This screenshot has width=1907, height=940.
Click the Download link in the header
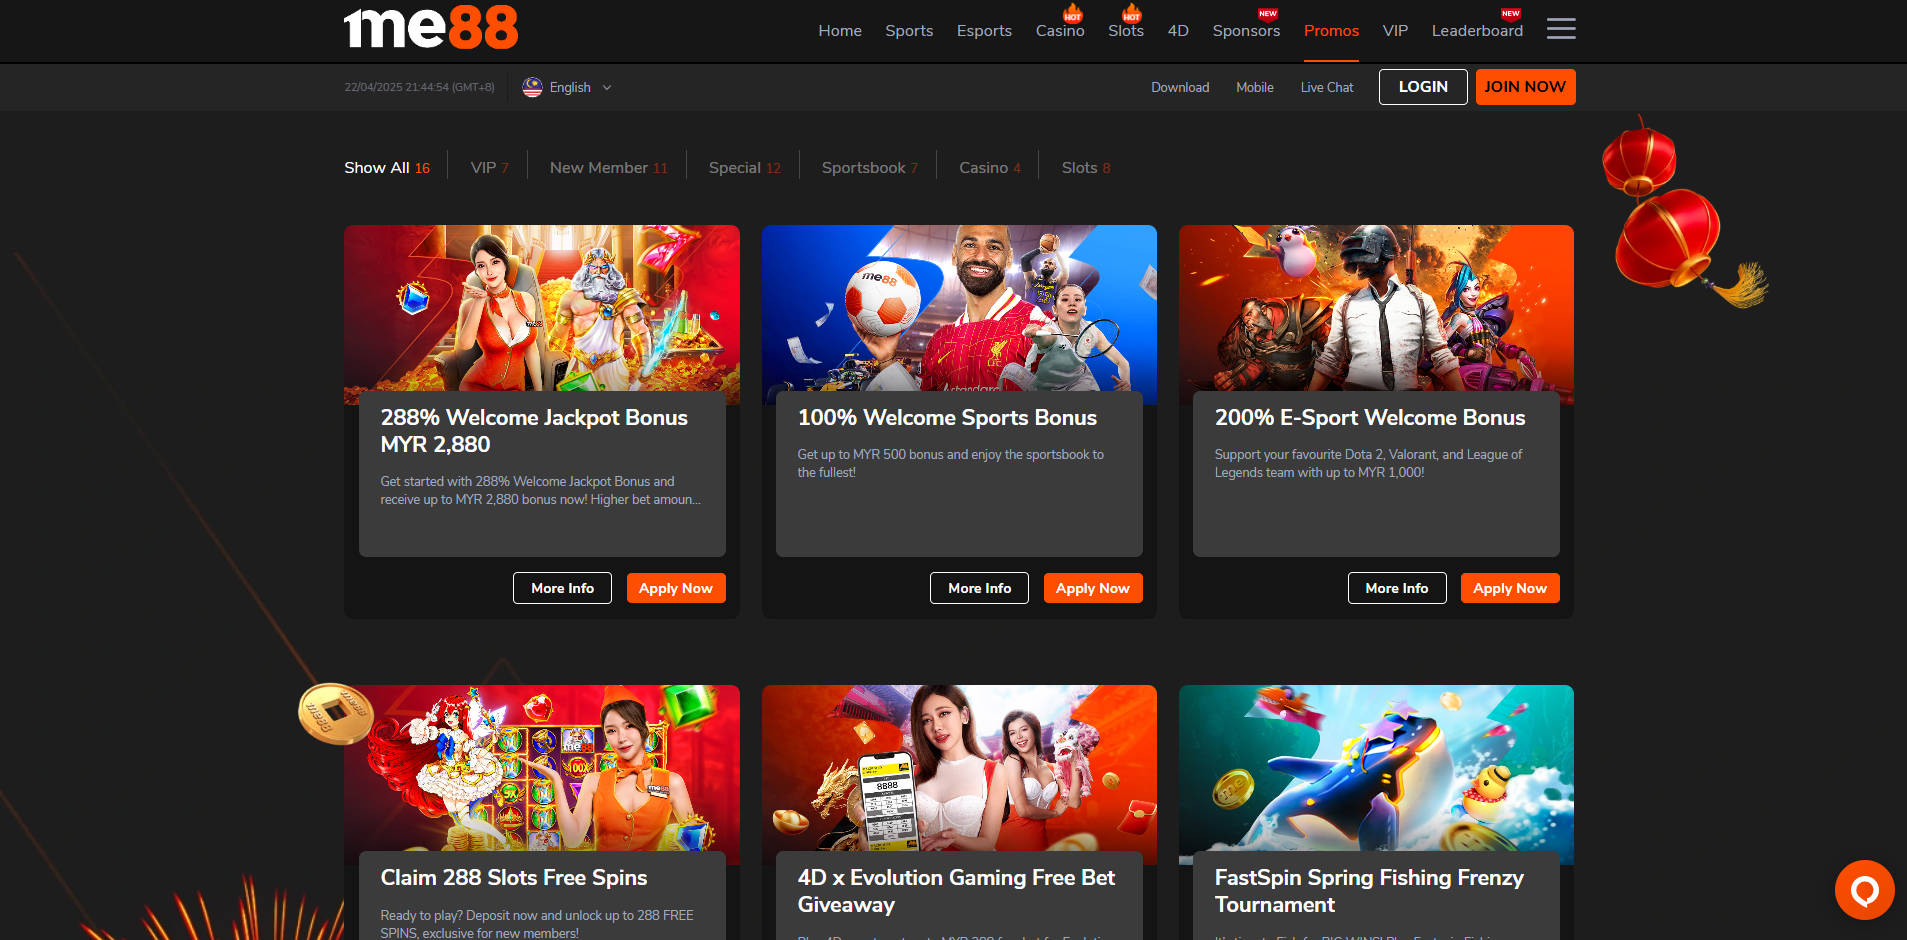[1179, 87]
